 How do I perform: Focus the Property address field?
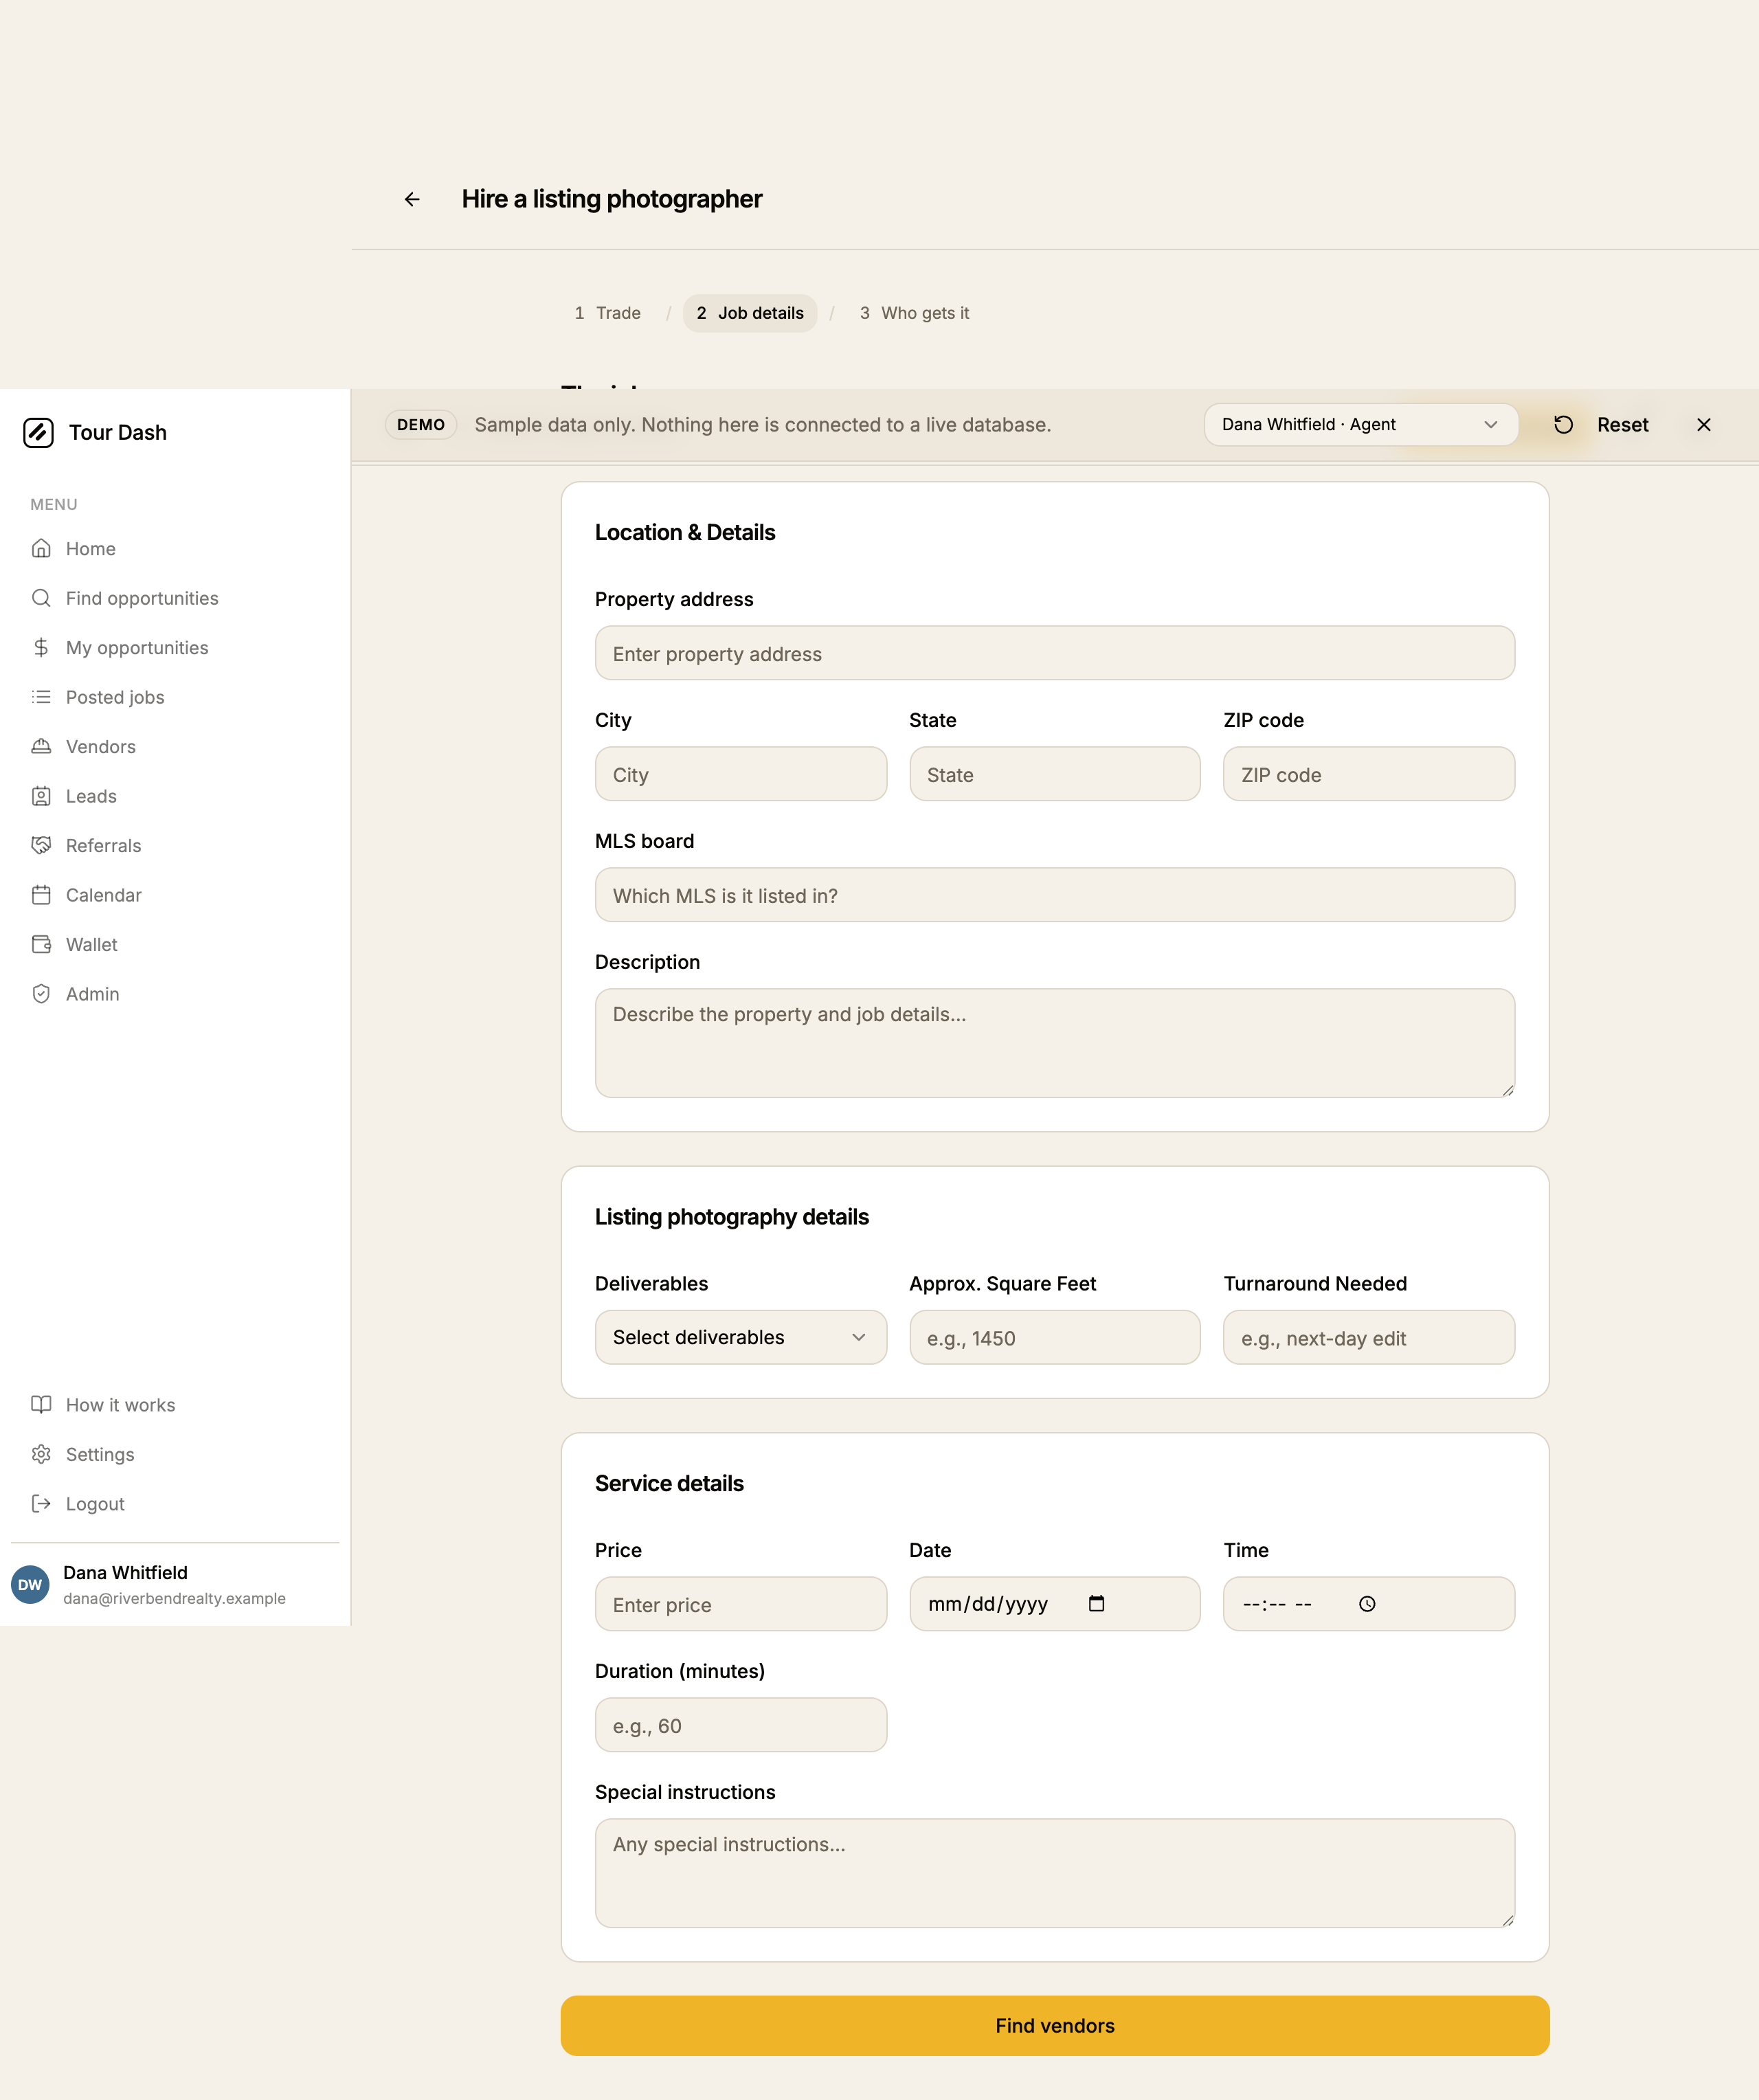point(1054,653)
